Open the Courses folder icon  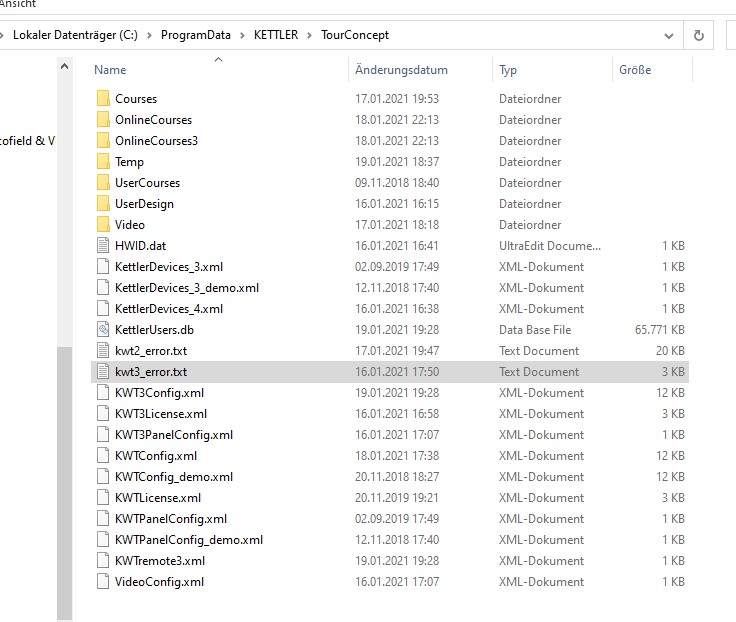click(103, 99)
